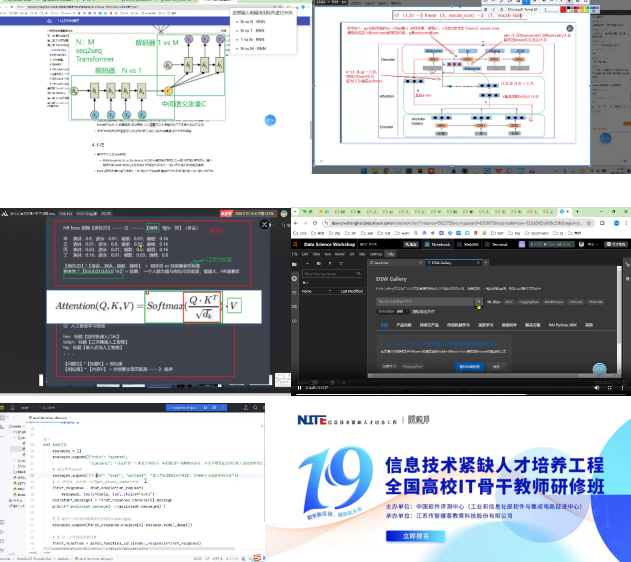
Task: Open the running kernels sidebar icon
Action: tap(294, 278)
